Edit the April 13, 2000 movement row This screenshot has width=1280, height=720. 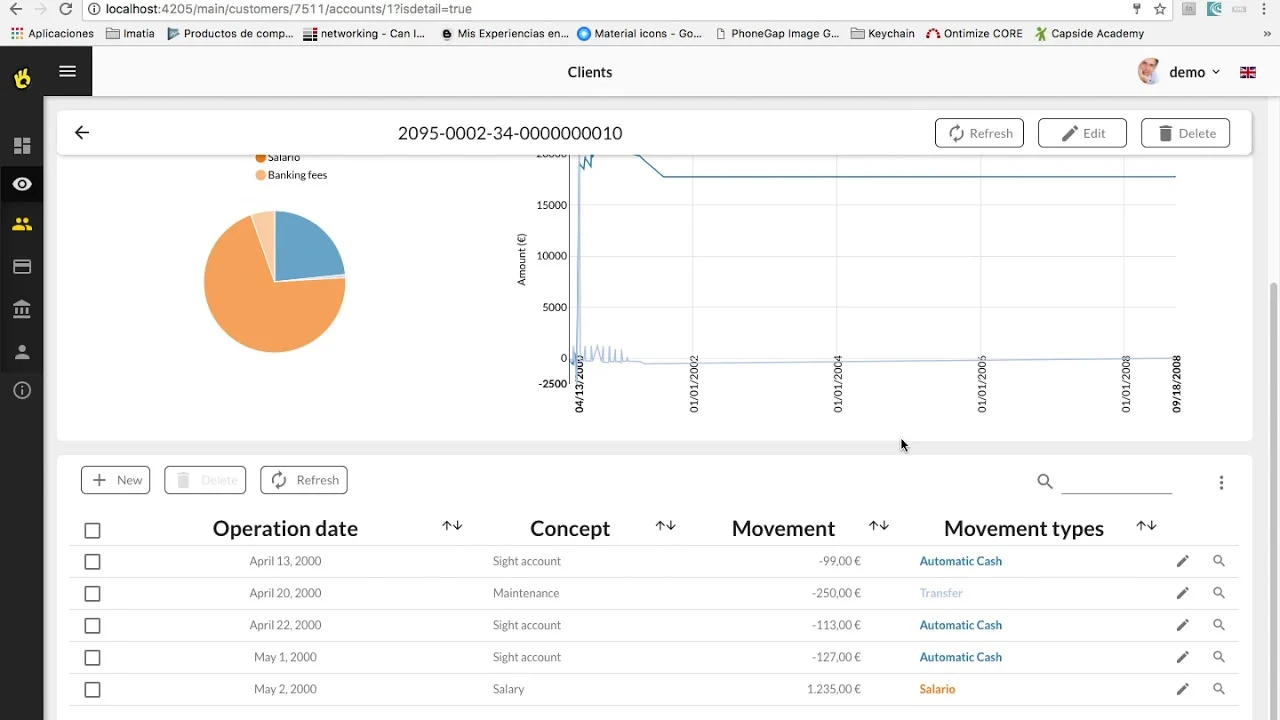pyautogui.click(x=1182, y=562)
